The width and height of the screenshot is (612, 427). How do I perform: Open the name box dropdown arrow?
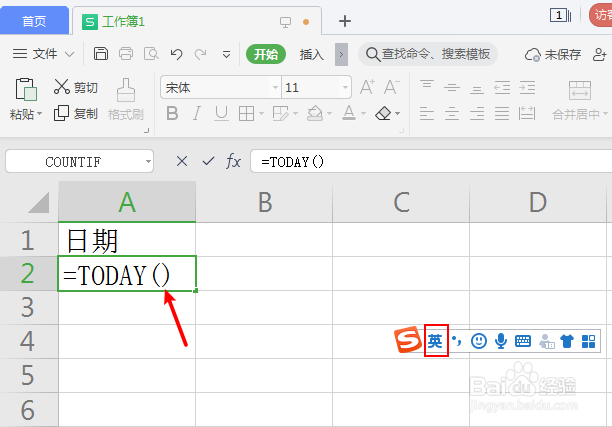coord(148,161)
